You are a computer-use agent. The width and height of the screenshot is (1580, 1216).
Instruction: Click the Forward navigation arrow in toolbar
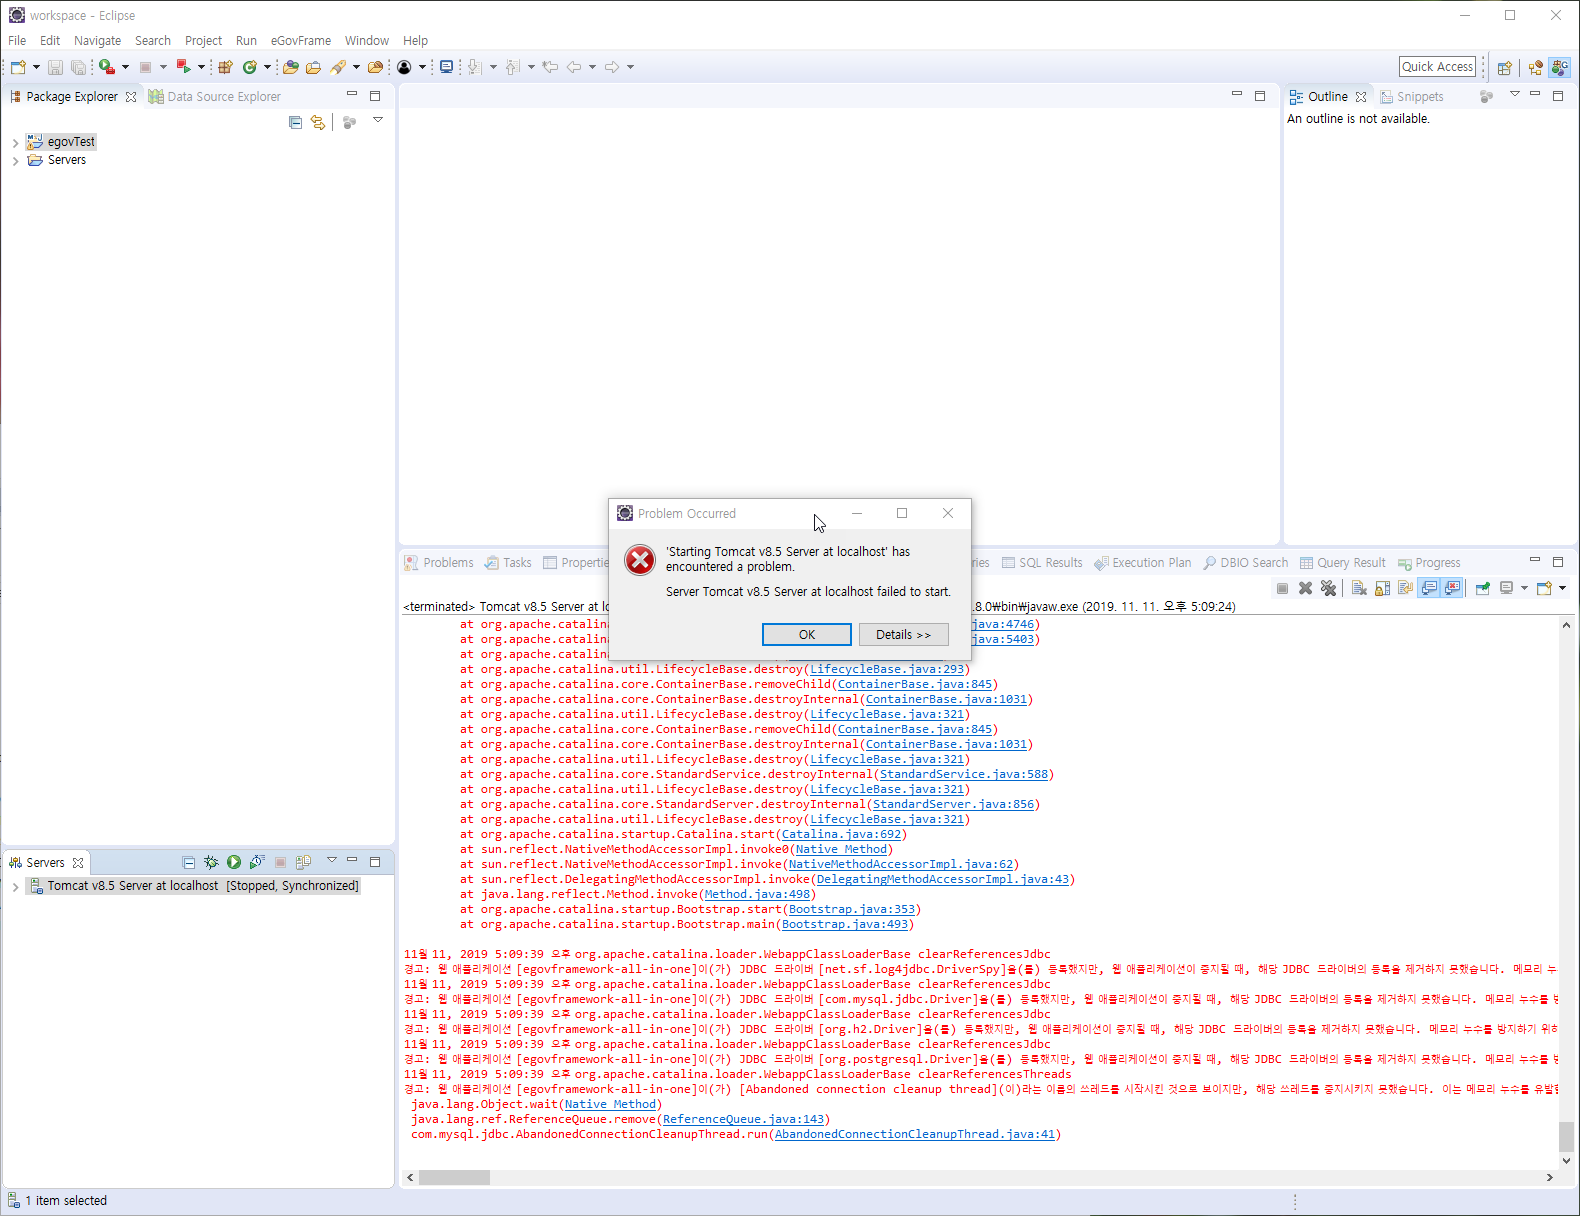pos(611,67)
